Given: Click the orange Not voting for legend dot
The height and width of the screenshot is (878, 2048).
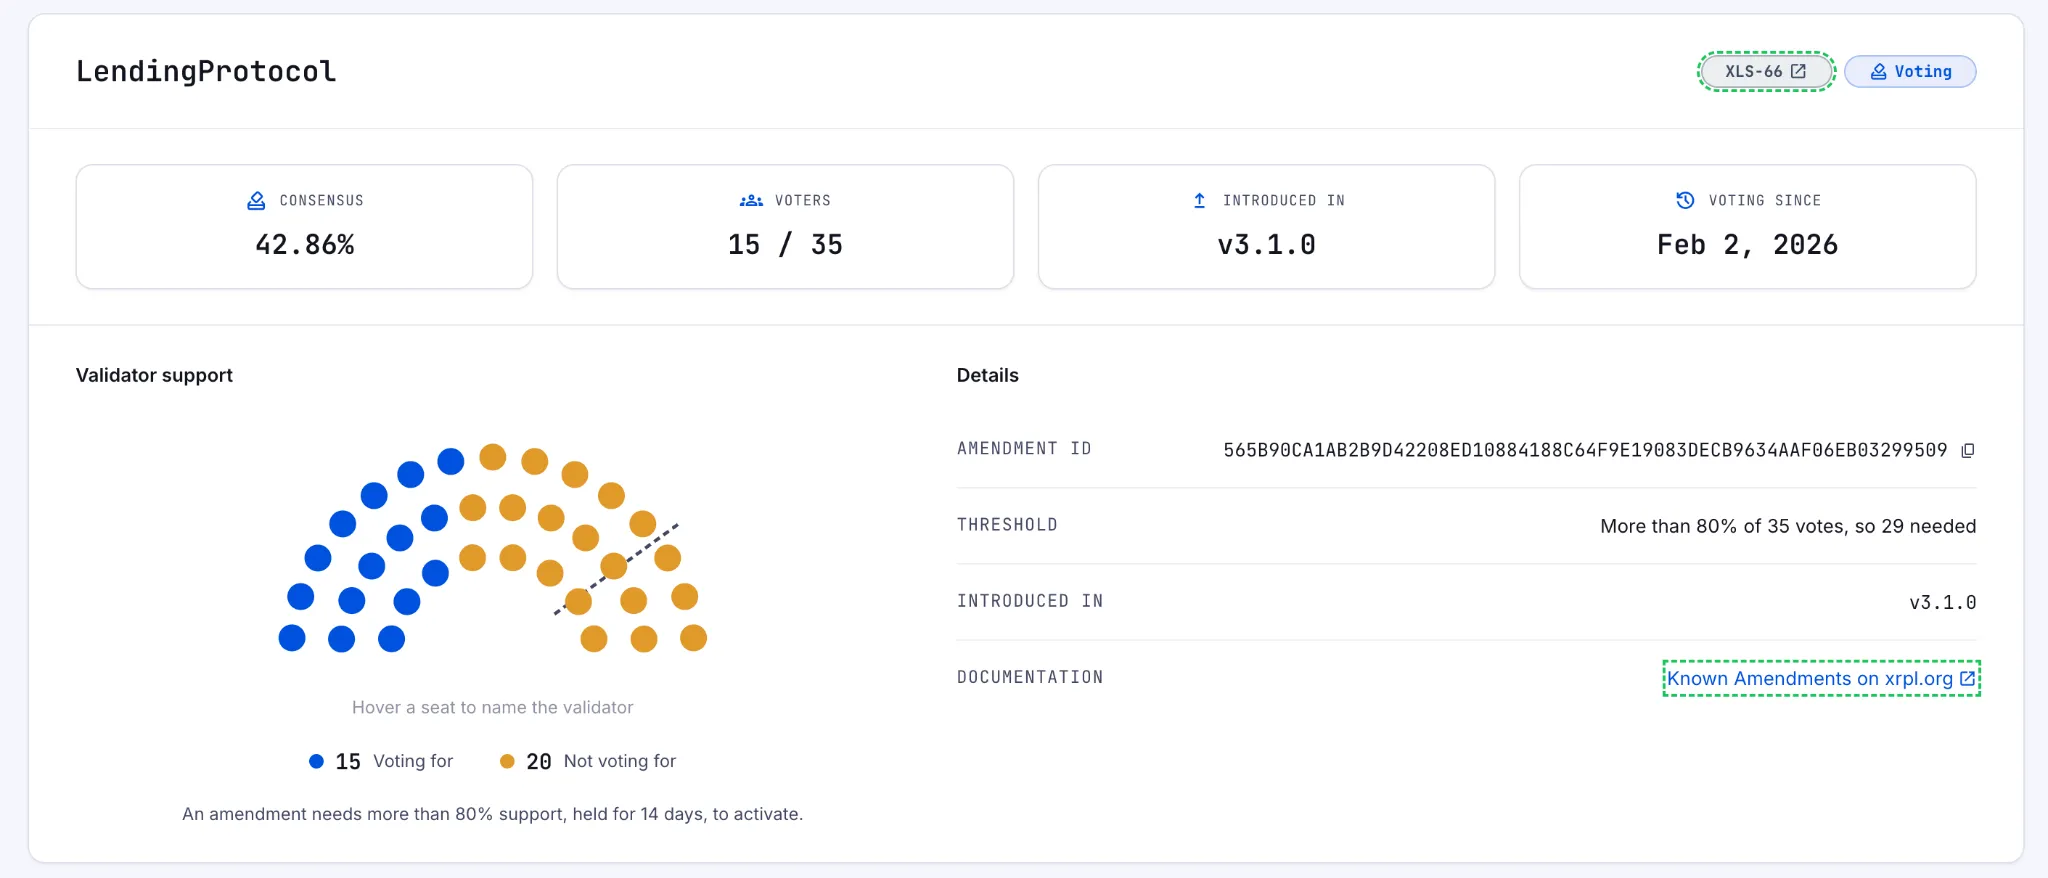Looking at the screenshot, I should 507,761.
